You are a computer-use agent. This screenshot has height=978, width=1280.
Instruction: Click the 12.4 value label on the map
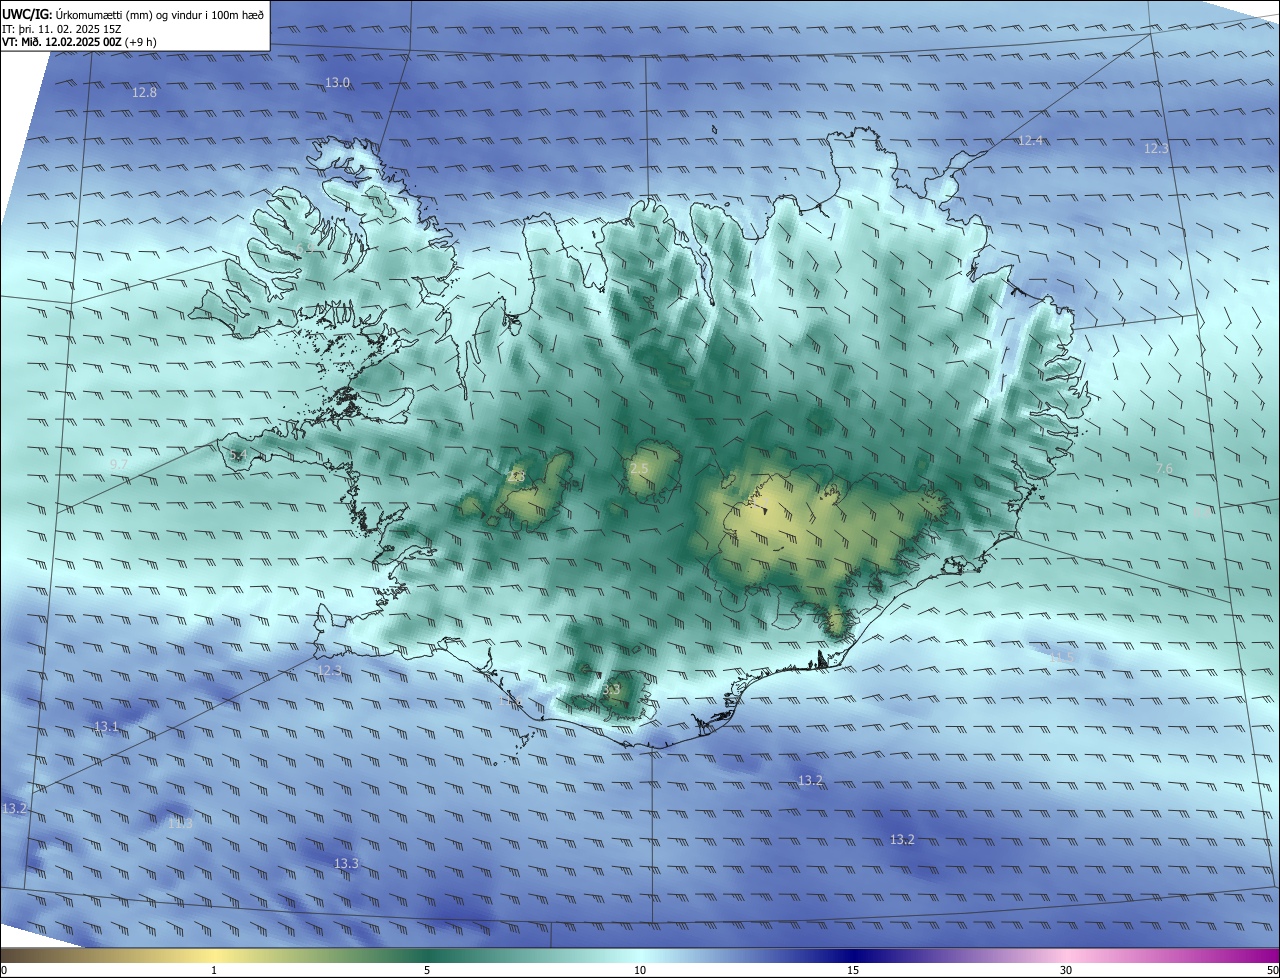1030,141
